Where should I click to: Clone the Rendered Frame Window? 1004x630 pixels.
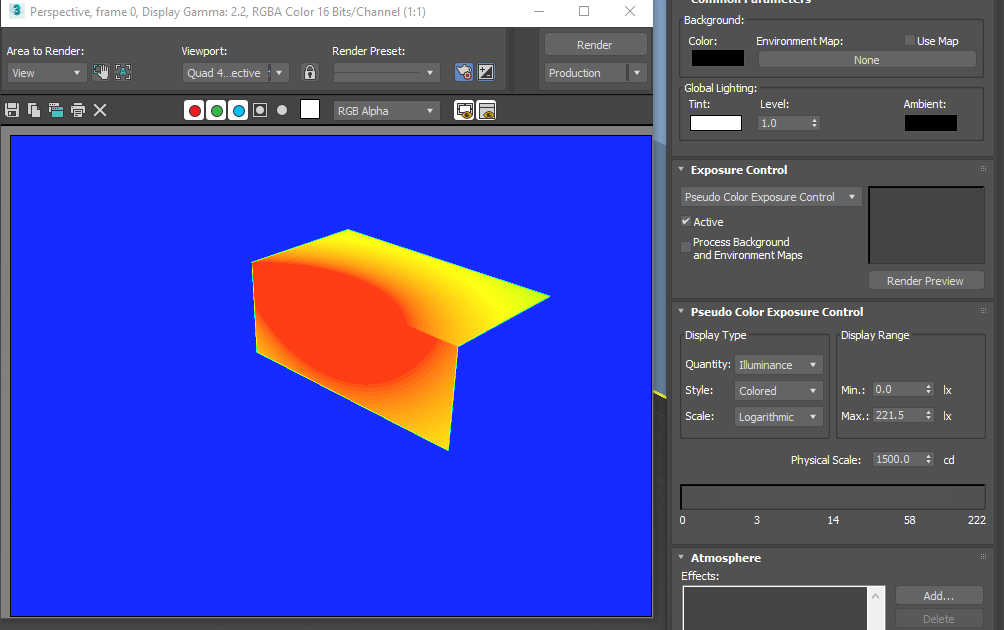[x=55, y=110]
